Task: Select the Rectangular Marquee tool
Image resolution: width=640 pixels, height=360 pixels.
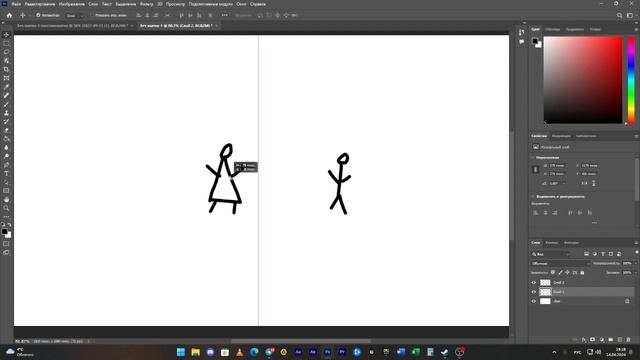Action: [6, 43]
